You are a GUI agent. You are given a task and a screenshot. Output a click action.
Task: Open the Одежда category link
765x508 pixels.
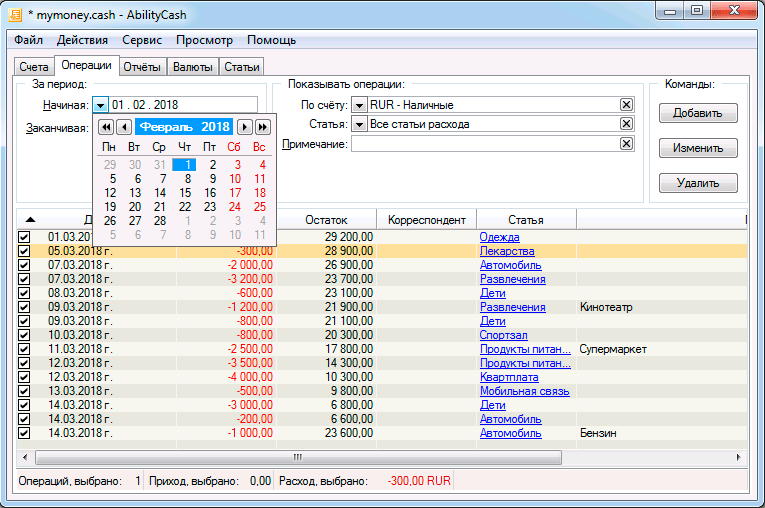[499, 237]
